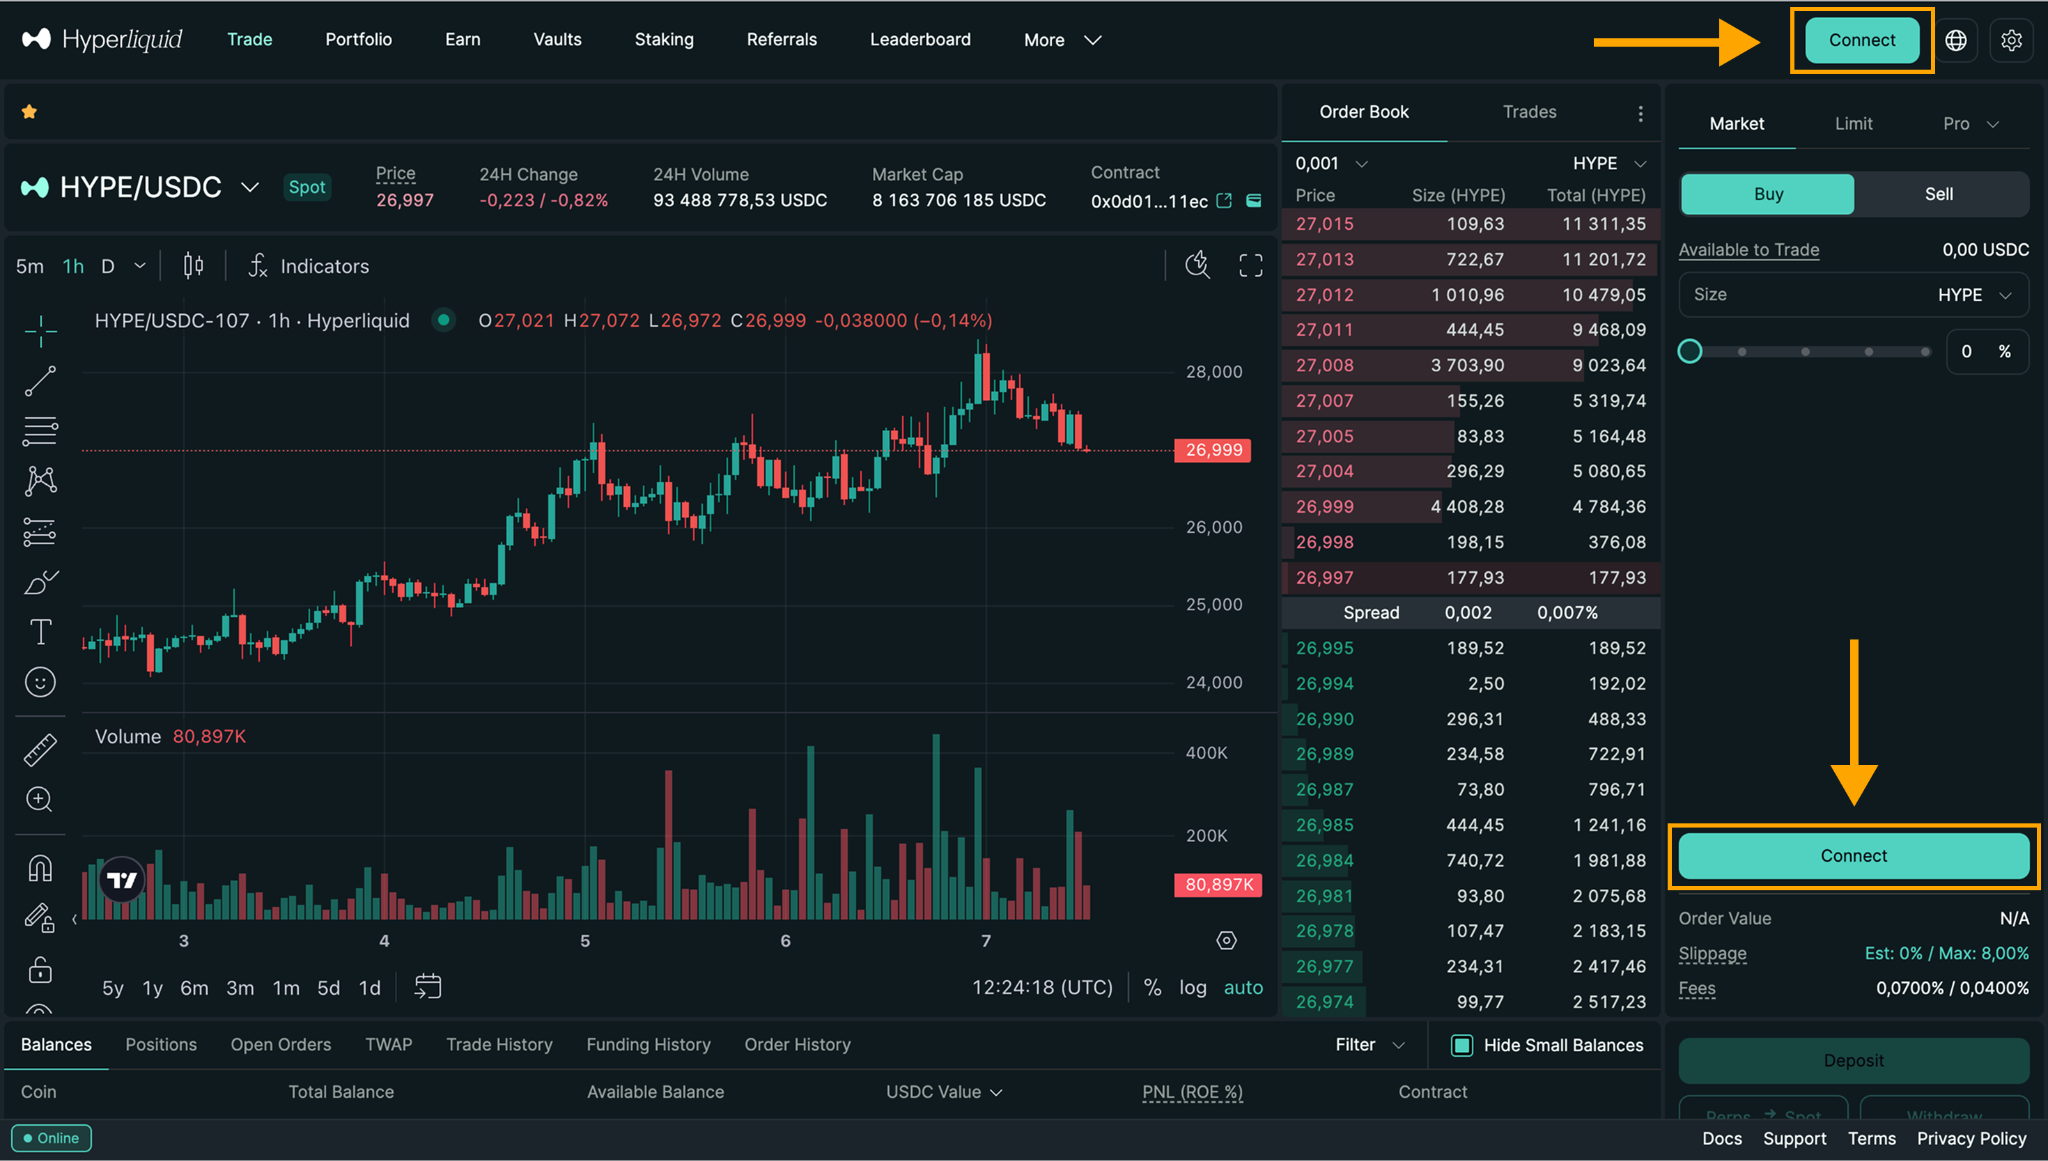Open the 0,001 price grouping dropdown
2048x1161 pixels.
(1332, 163)
